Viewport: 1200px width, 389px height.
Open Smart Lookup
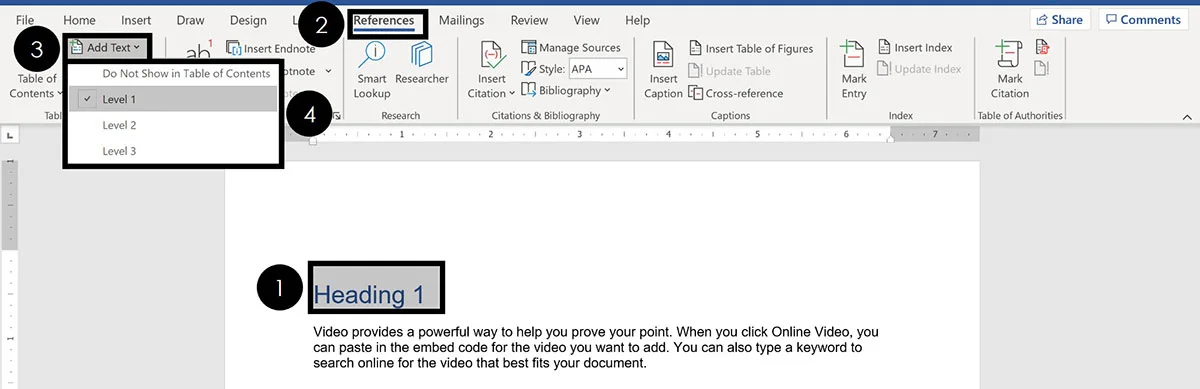click(x=372, y=70)
